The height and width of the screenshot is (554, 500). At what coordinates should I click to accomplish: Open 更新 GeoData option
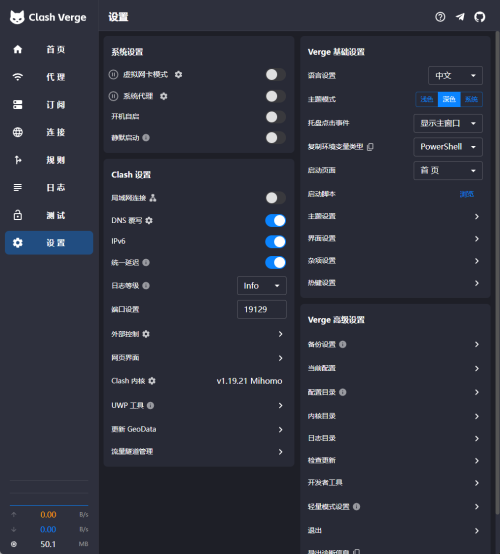click(199, 429)
